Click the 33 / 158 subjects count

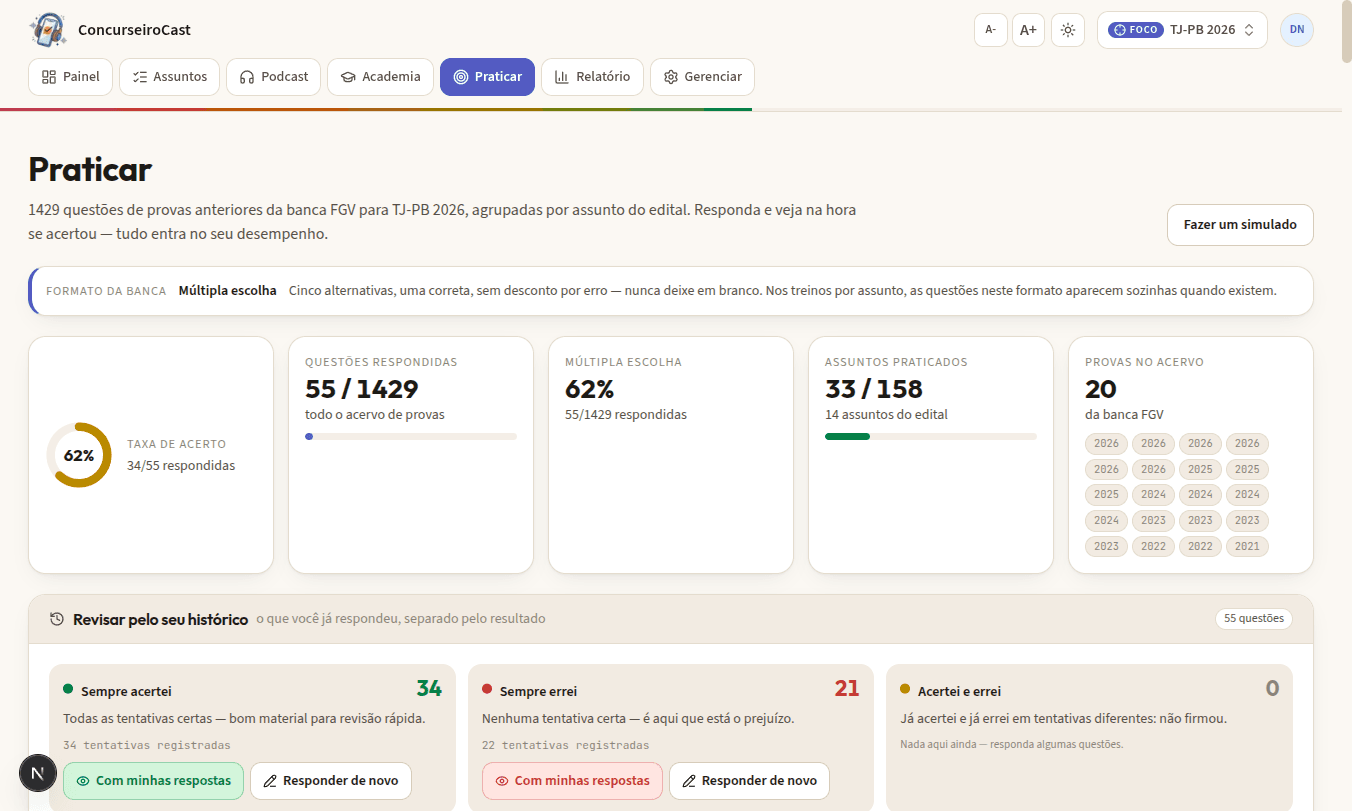[874, 389]
